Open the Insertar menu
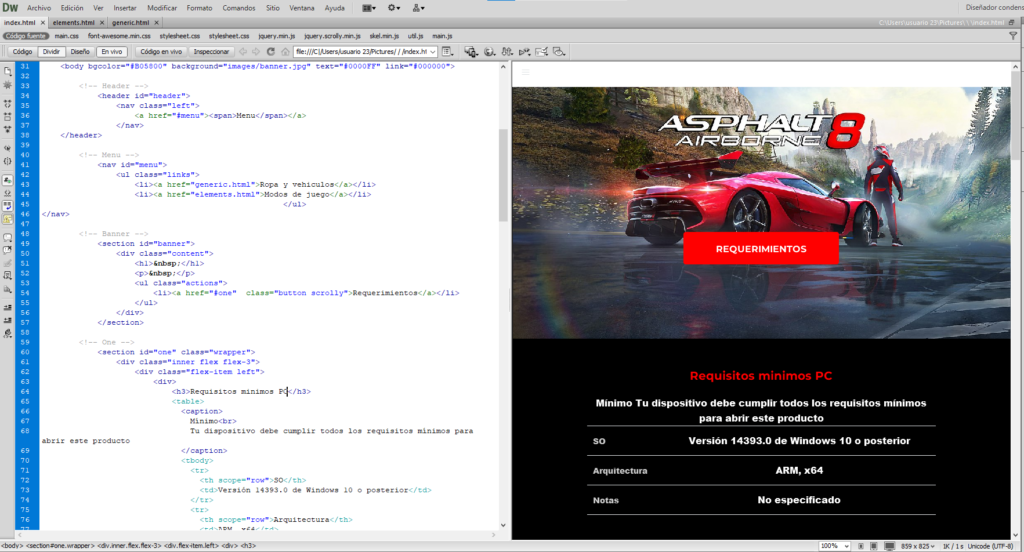Image resolution: width=1024 pixels, height=552 pixels. tap(125, 8)
